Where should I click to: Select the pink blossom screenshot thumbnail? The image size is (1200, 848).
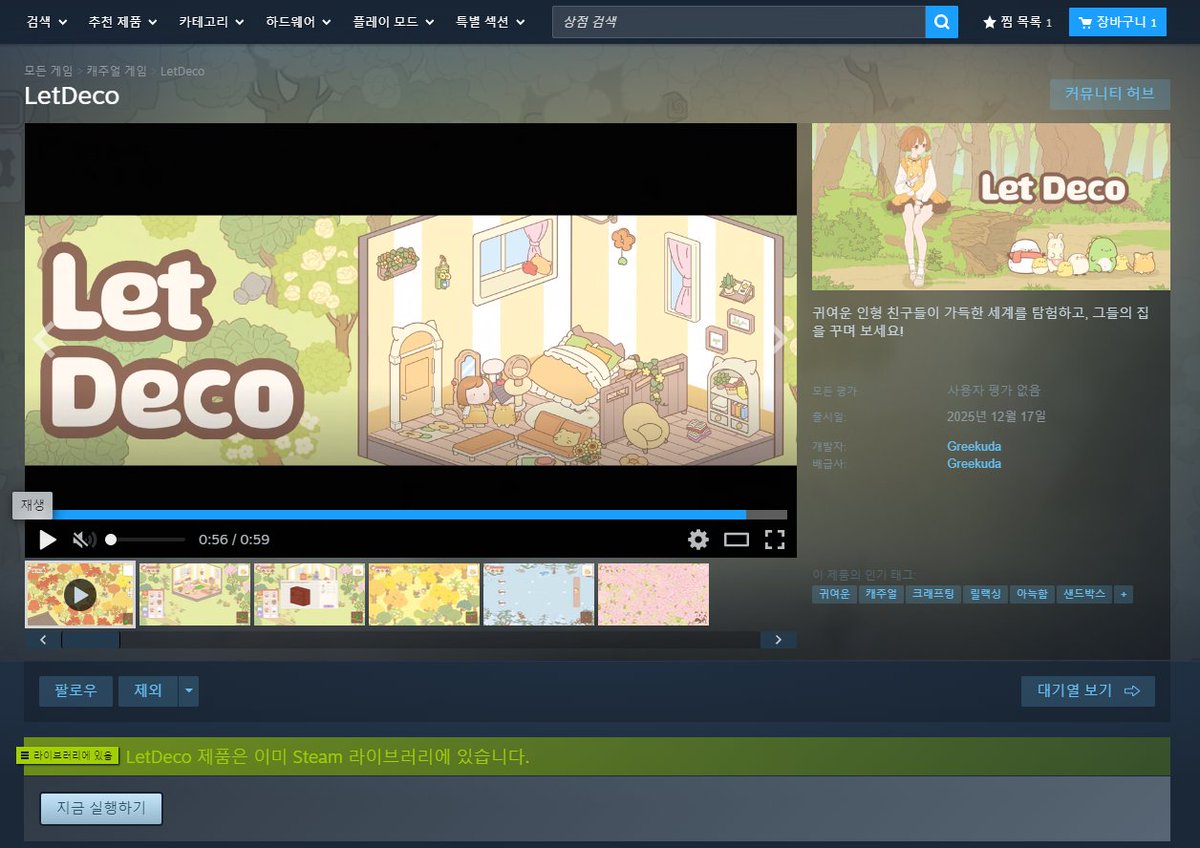coord(653,594)
